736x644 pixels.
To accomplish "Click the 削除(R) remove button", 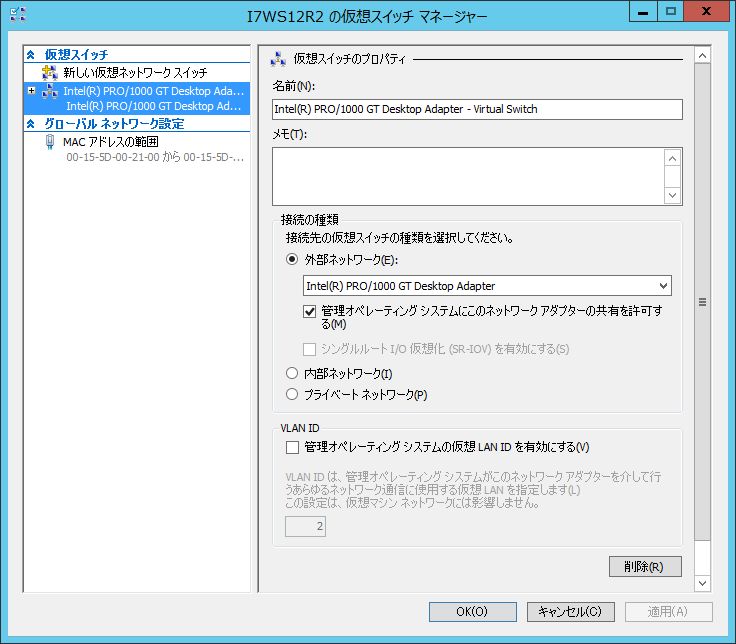I will pyautogui.click(x=645, y=567).
